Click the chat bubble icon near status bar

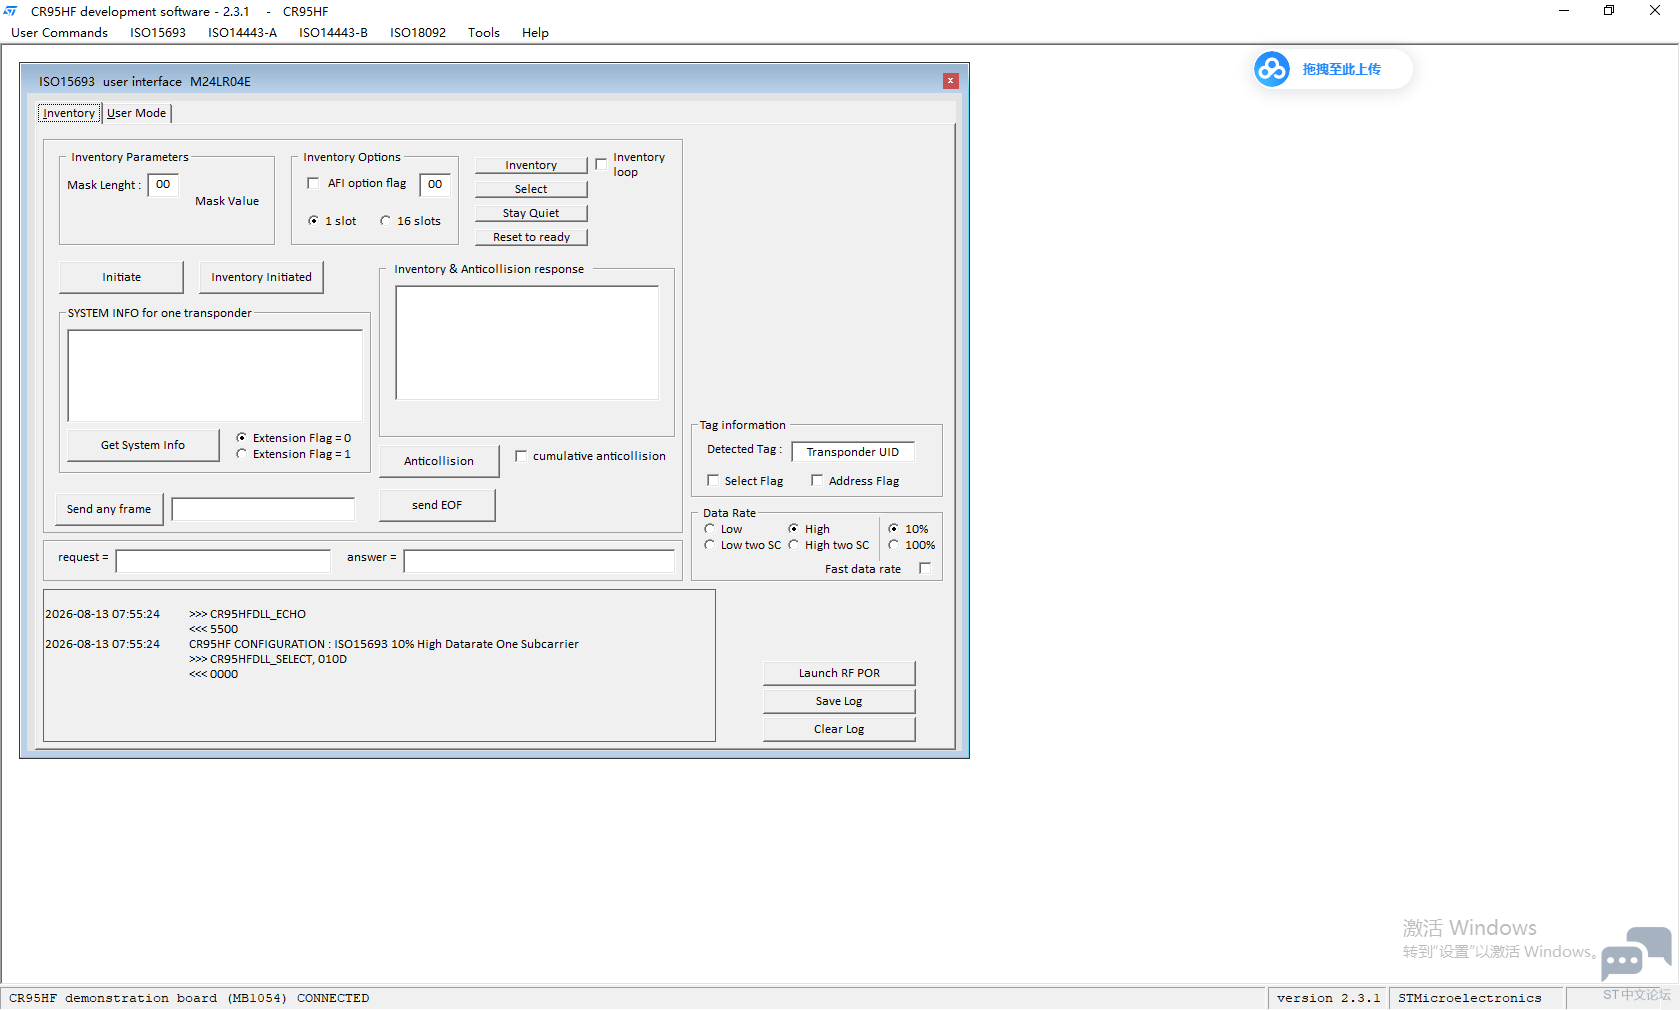1635,954
